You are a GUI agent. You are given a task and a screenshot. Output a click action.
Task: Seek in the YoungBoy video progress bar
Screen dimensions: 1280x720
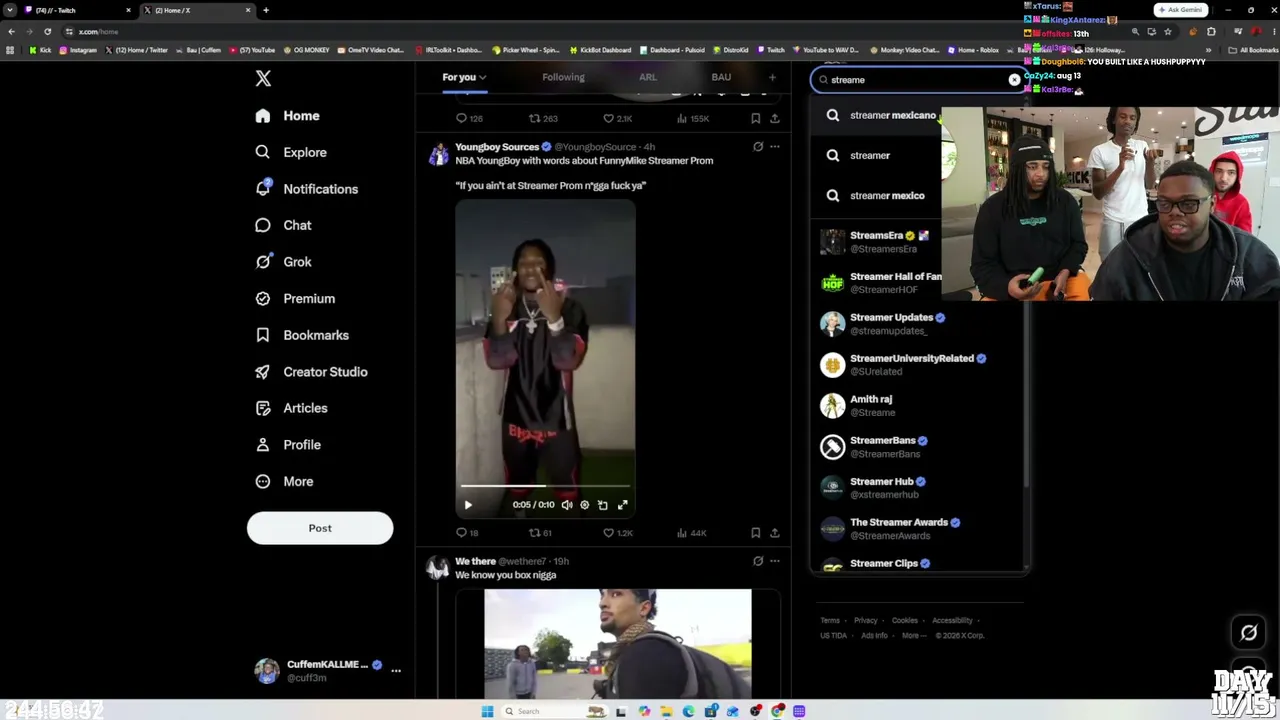coord(545,487)
